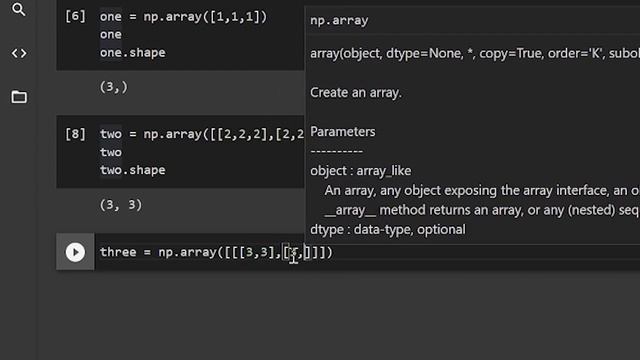Open the code snippets sidebar icon
Viewport: 640px width, 360px height.
19,53
